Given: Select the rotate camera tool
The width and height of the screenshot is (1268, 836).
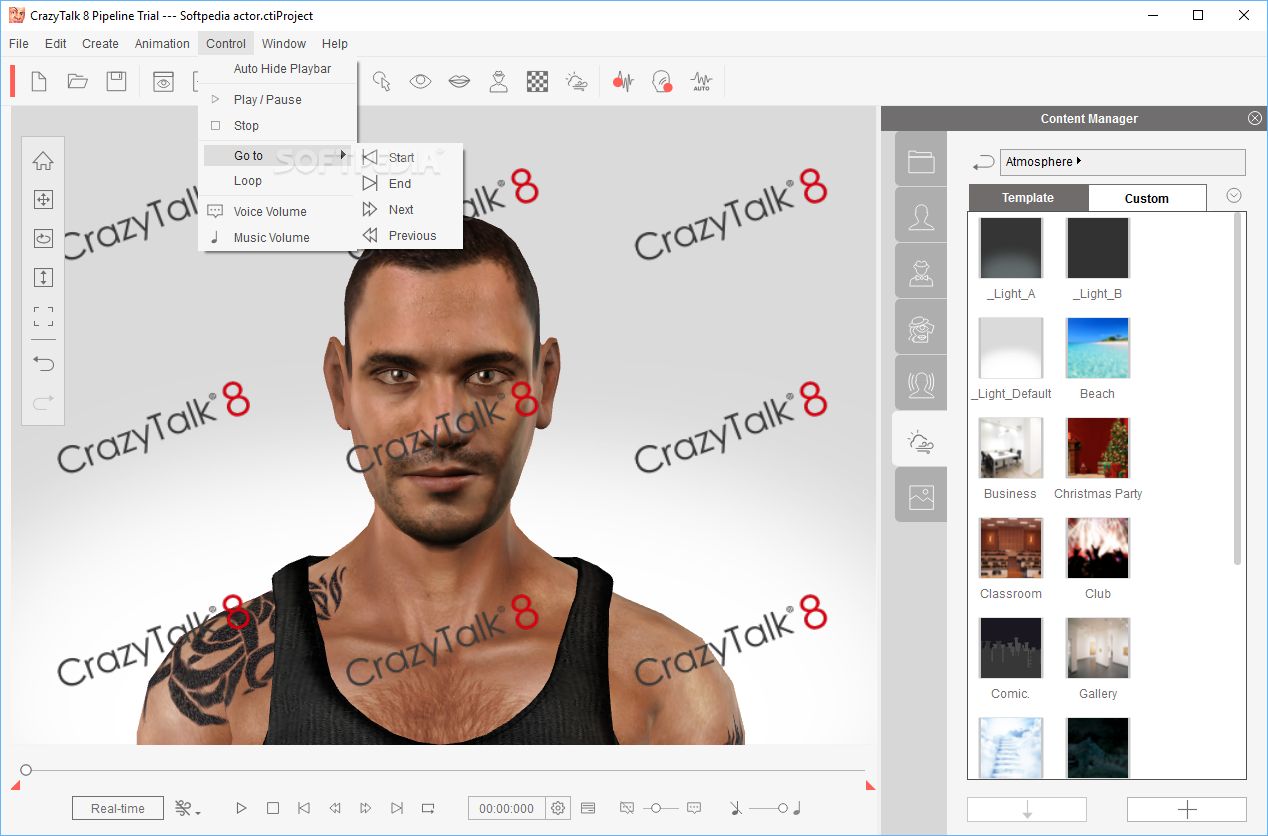Looking at the screenshot, I should [x=43, y=239].
